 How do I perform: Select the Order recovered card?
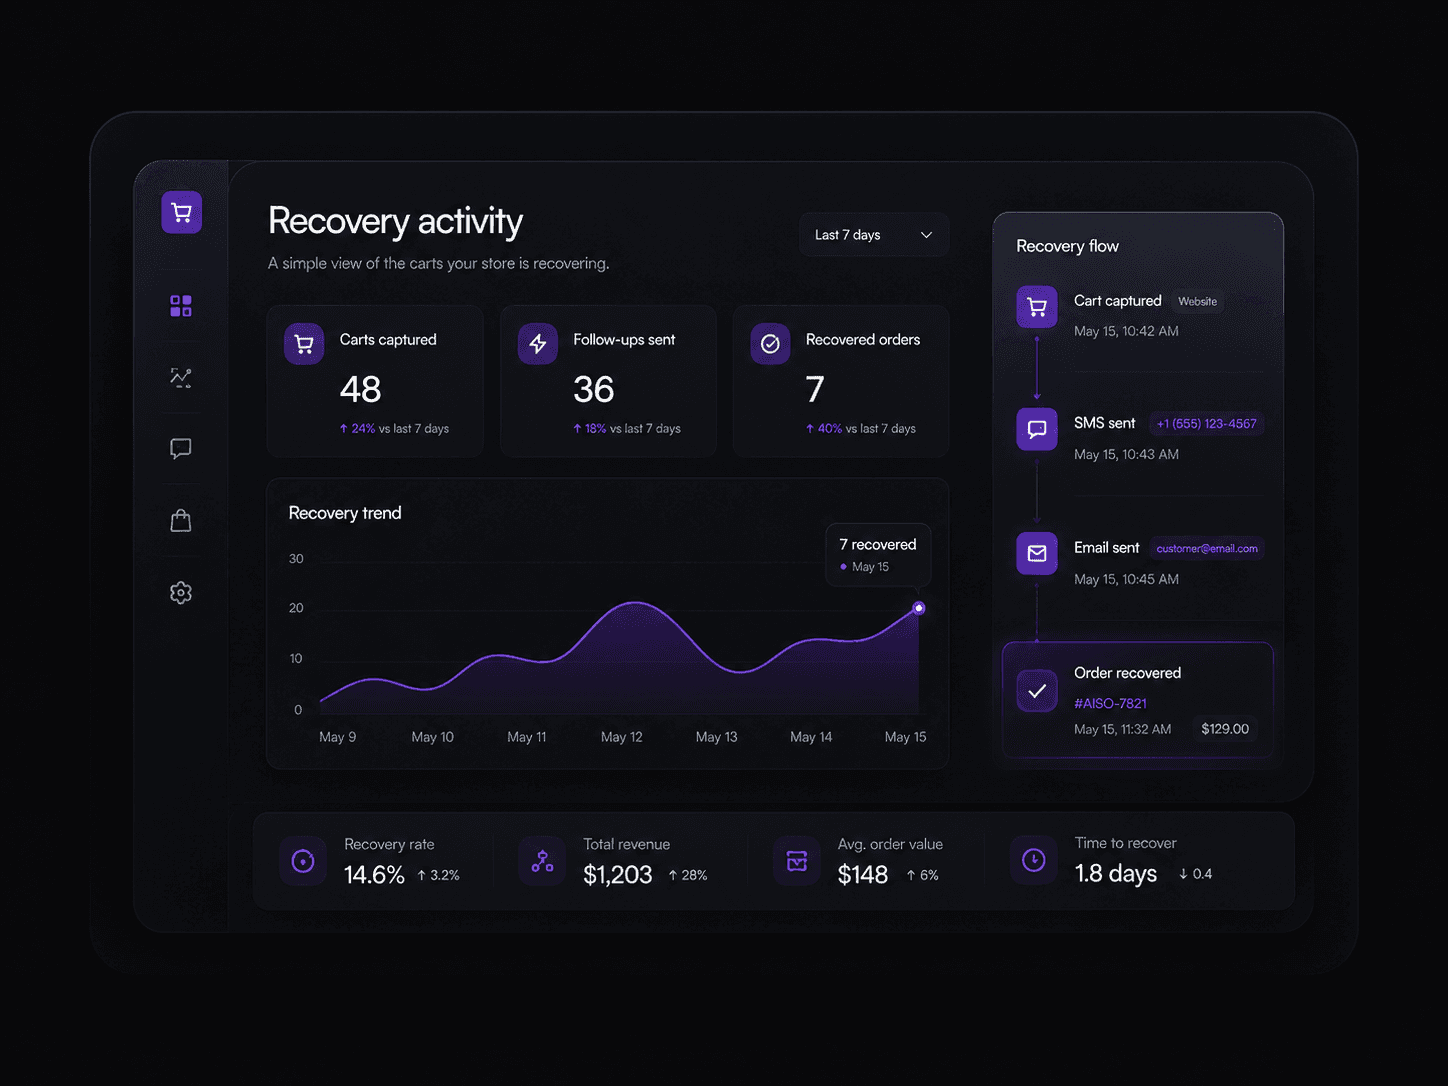tap(1138, 700)
